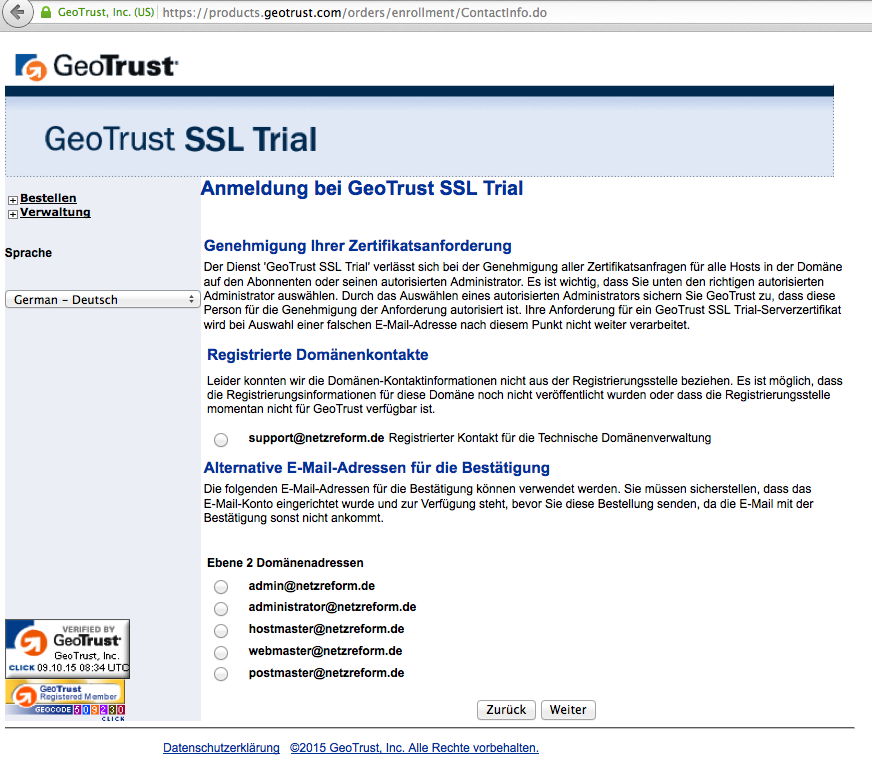Choose administrator@netzreform.de as approver email
This screenshot has width=872, height=771.
coord(221,608)
